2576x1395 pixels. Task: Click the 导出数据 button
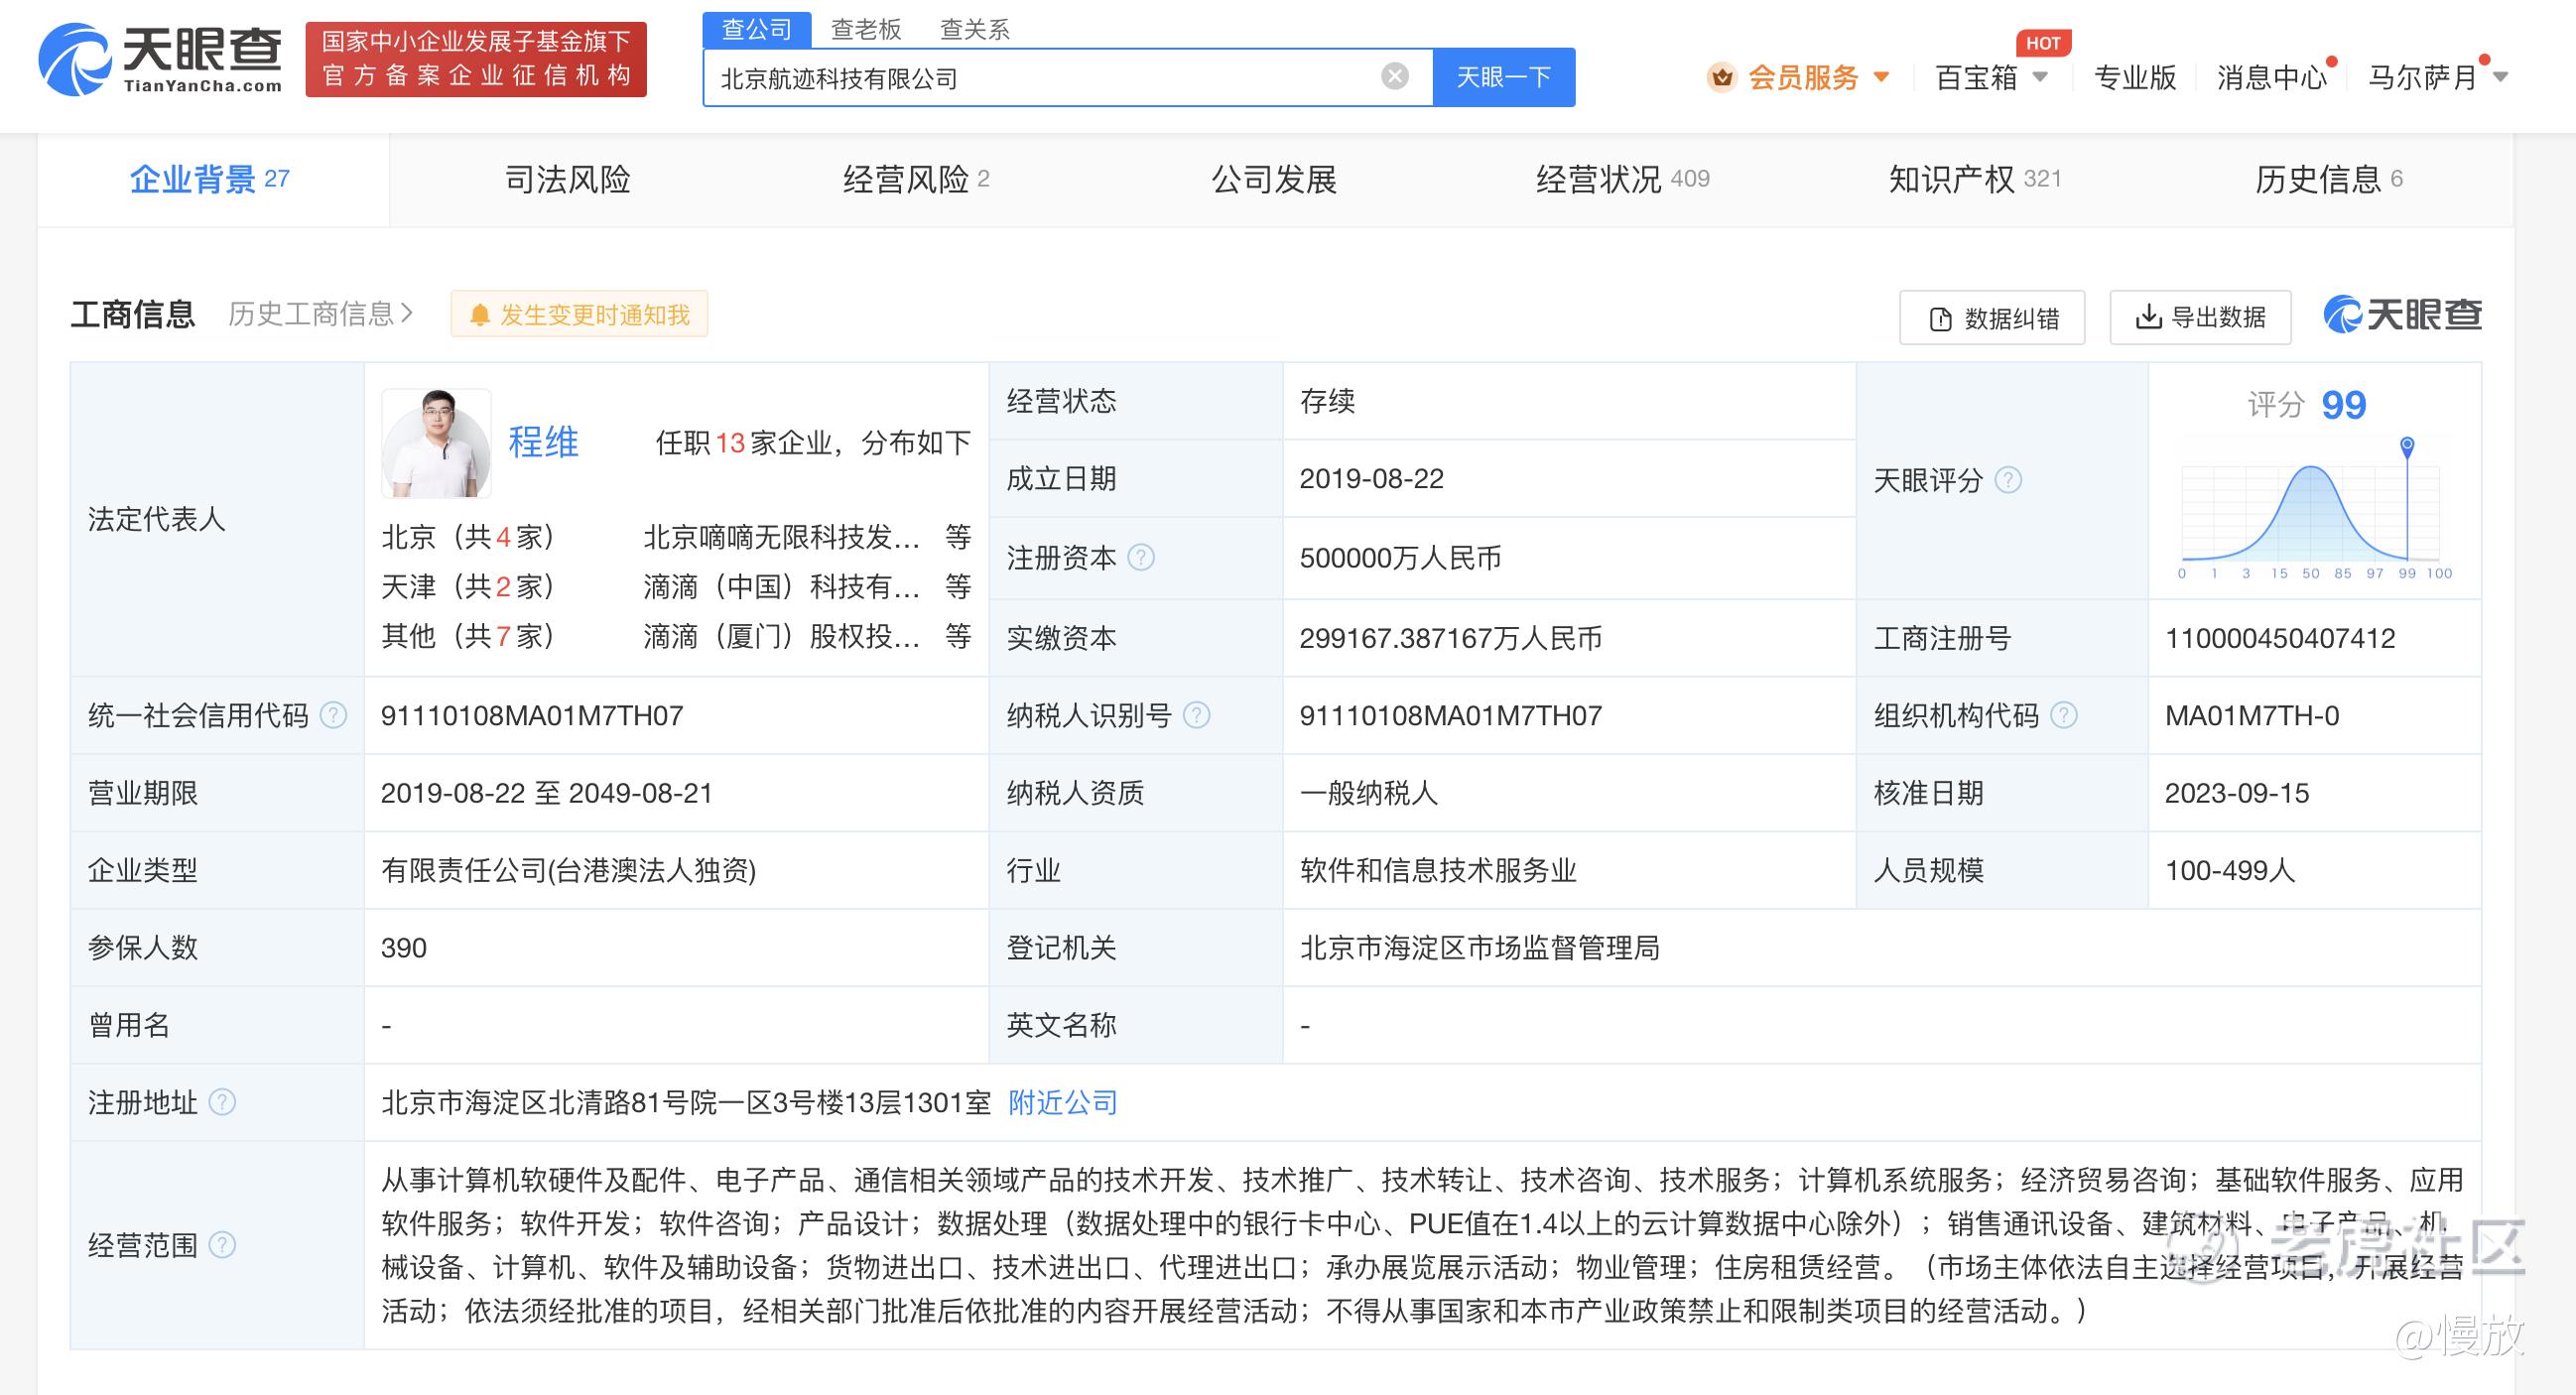click(x=2200, y=318)
